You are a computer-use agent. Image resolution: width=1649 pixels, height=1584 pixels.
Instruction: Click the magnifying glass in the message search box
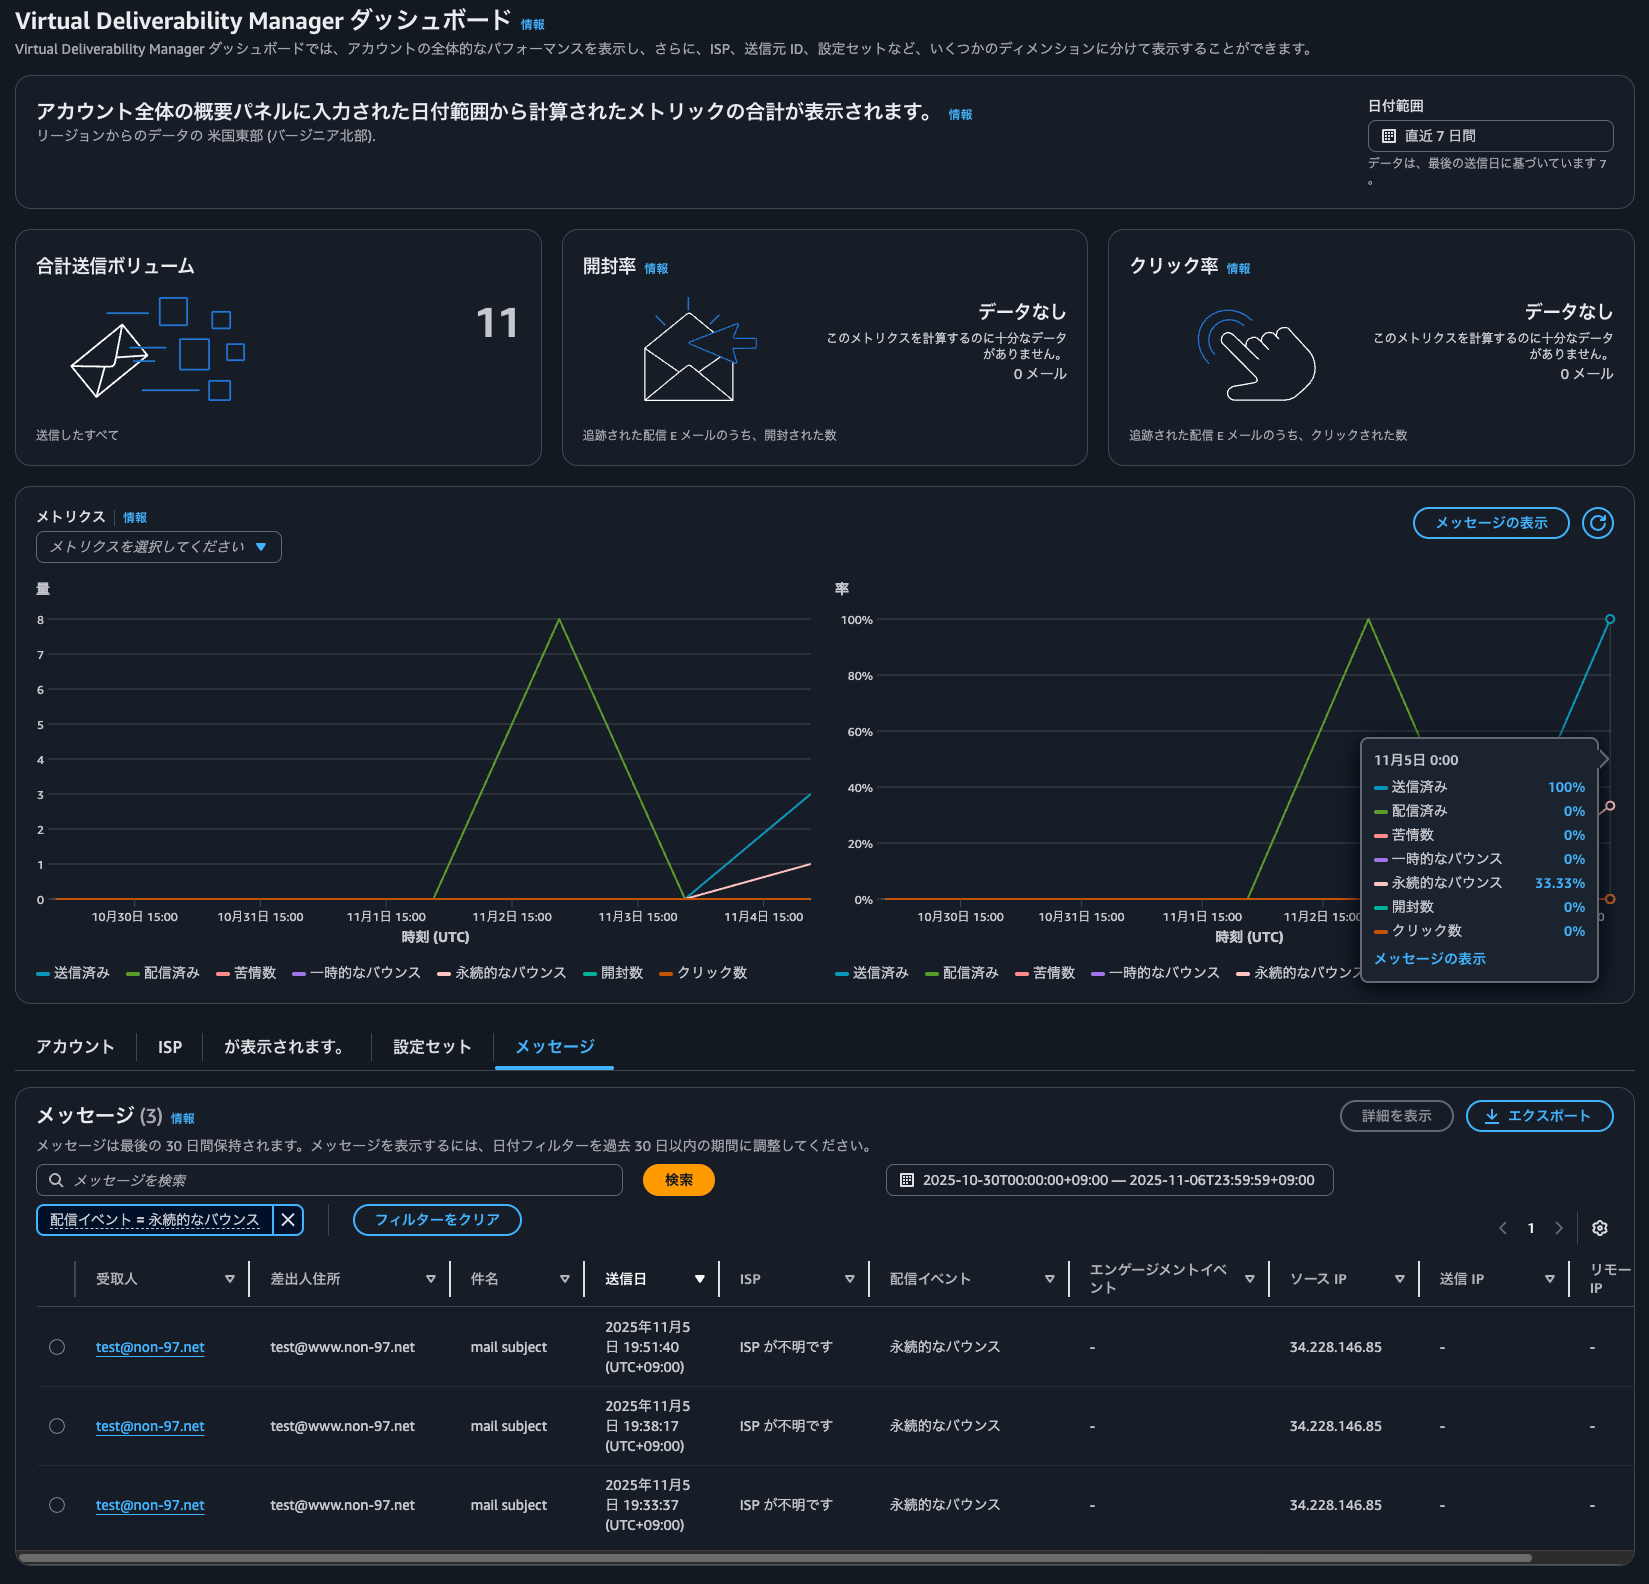[55, 1180]
